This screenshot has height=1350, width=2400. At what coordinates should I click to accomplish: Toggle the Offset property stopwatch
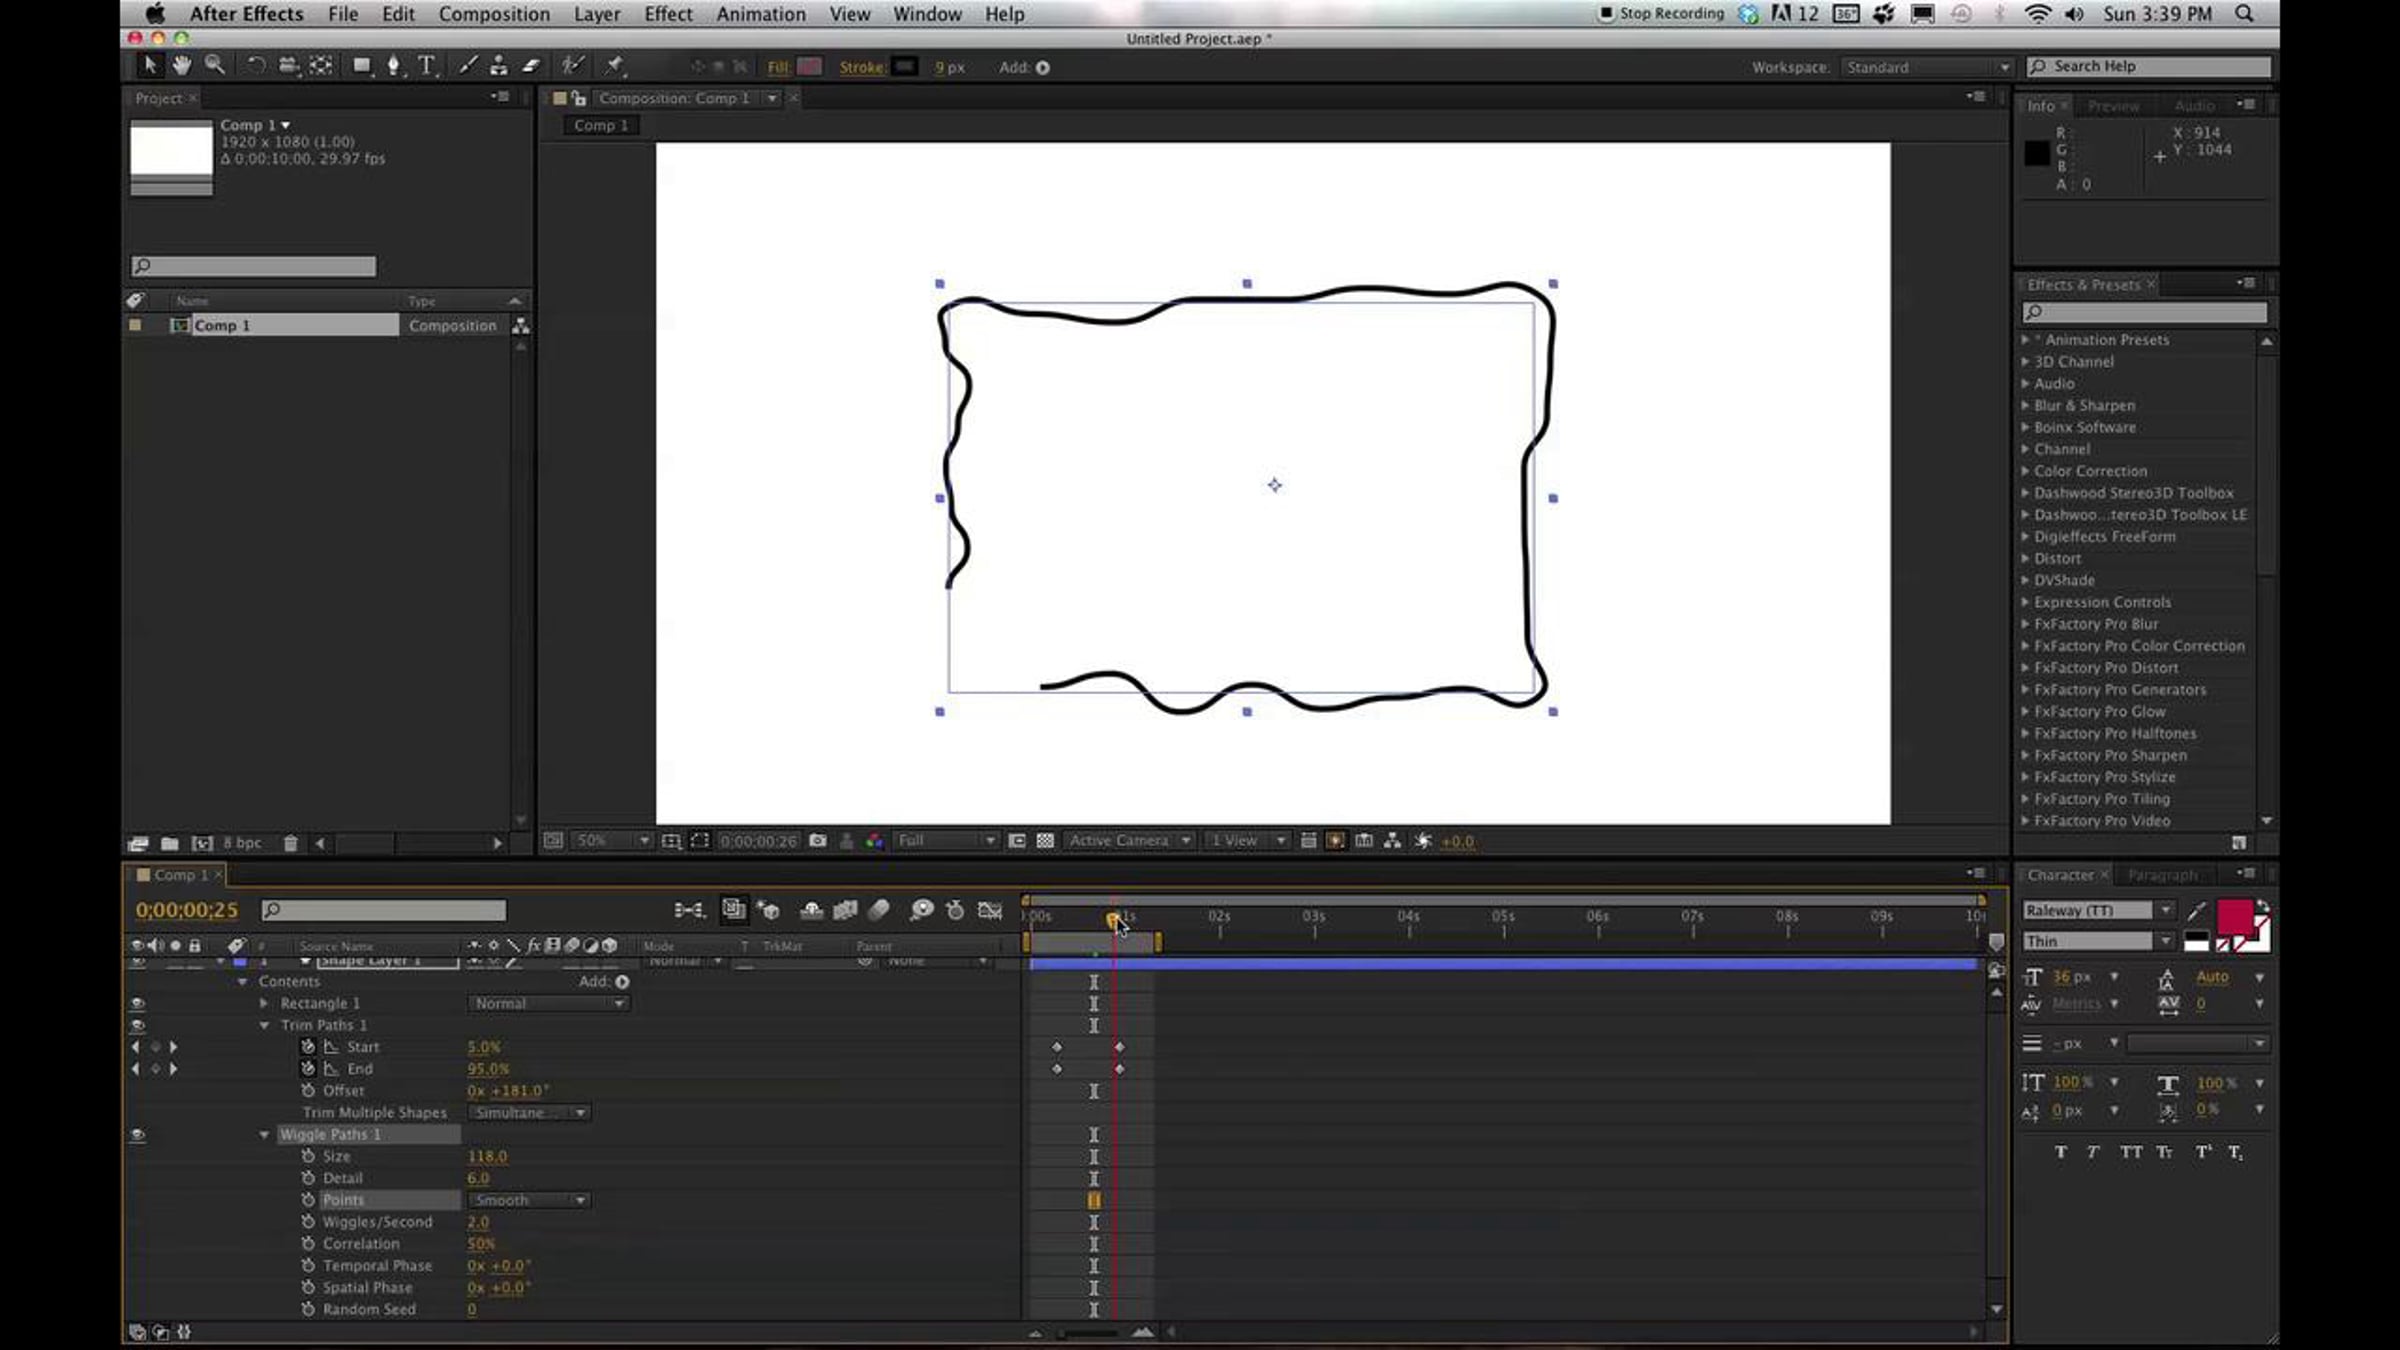308,1091
